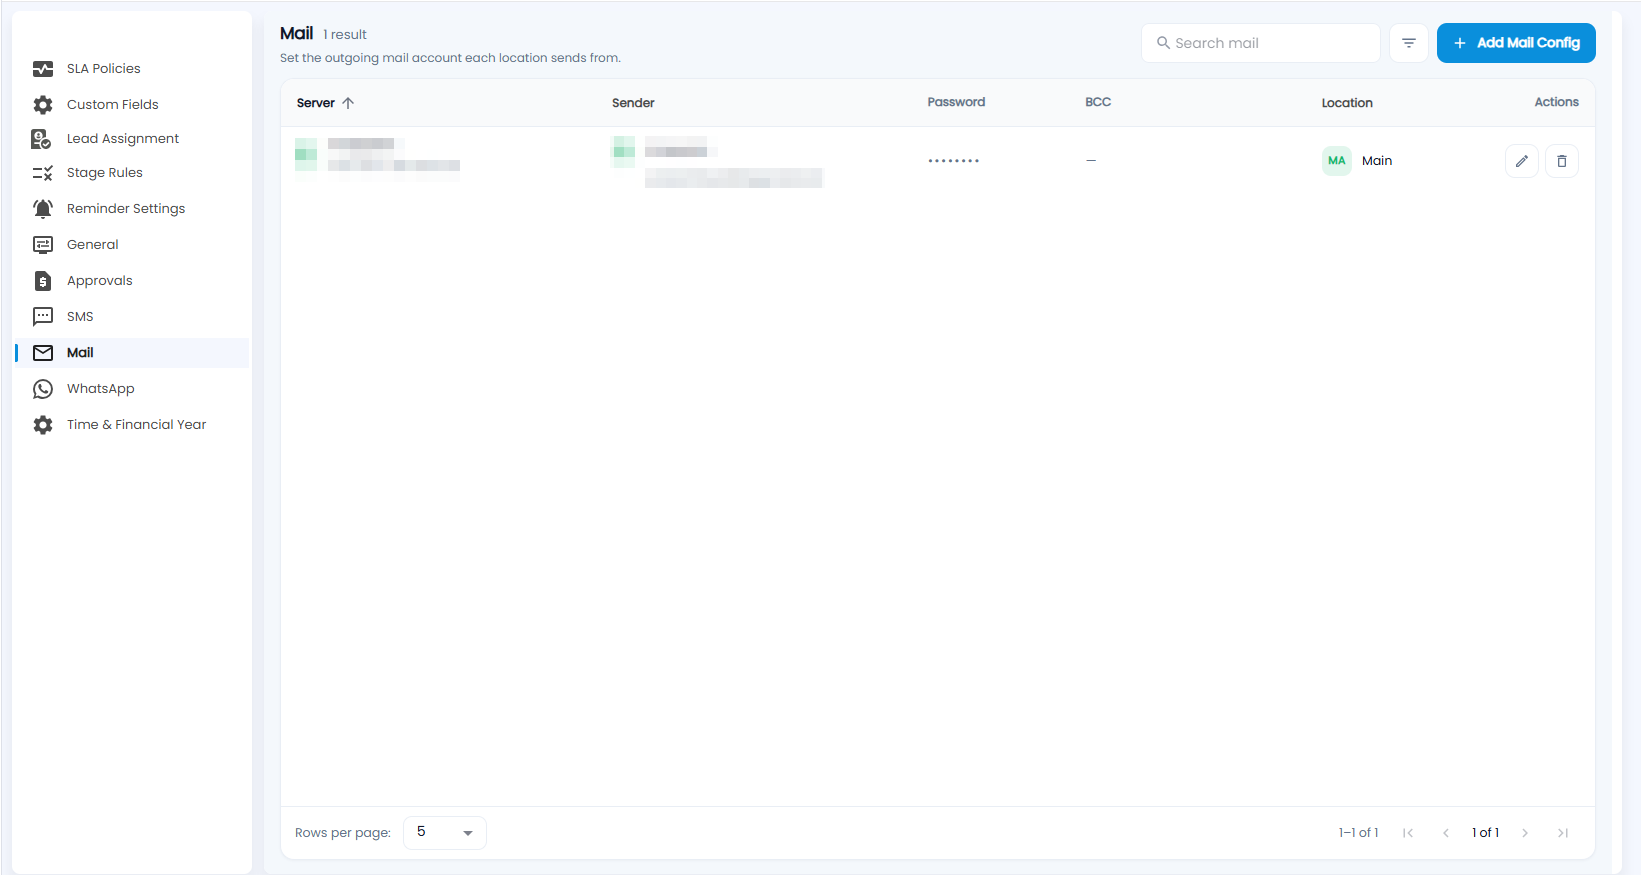
Task: Go to Custom Fields settings
Action: point(131,105)
